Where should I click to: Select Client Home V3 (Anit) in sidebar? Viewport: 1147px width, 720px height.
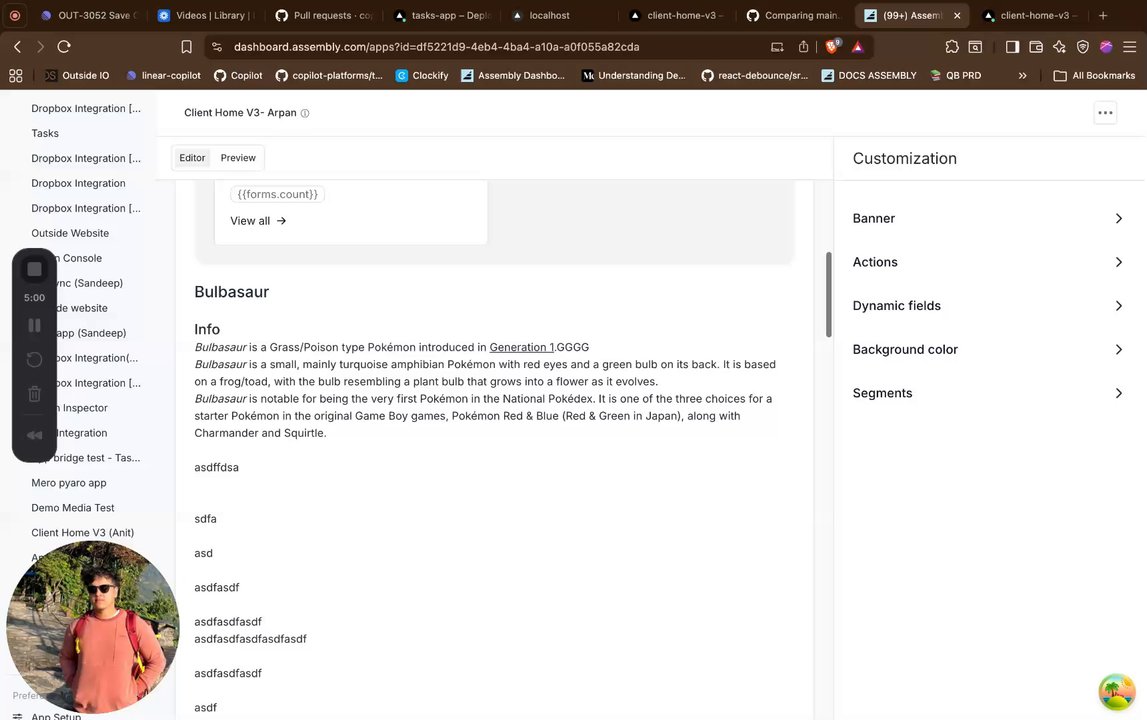[82, 533]
